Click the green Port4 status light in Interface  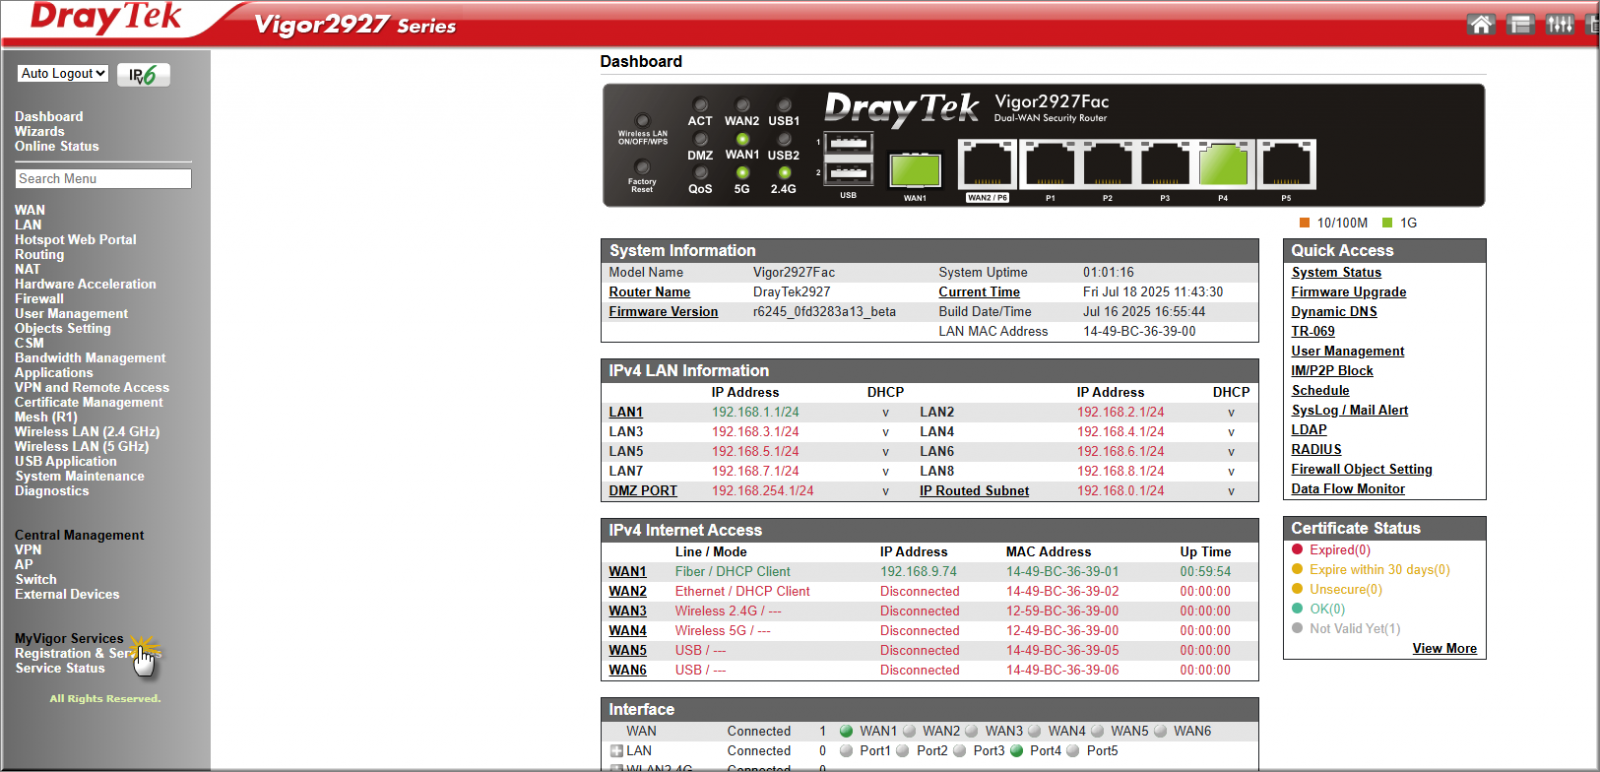point(1017,751)
